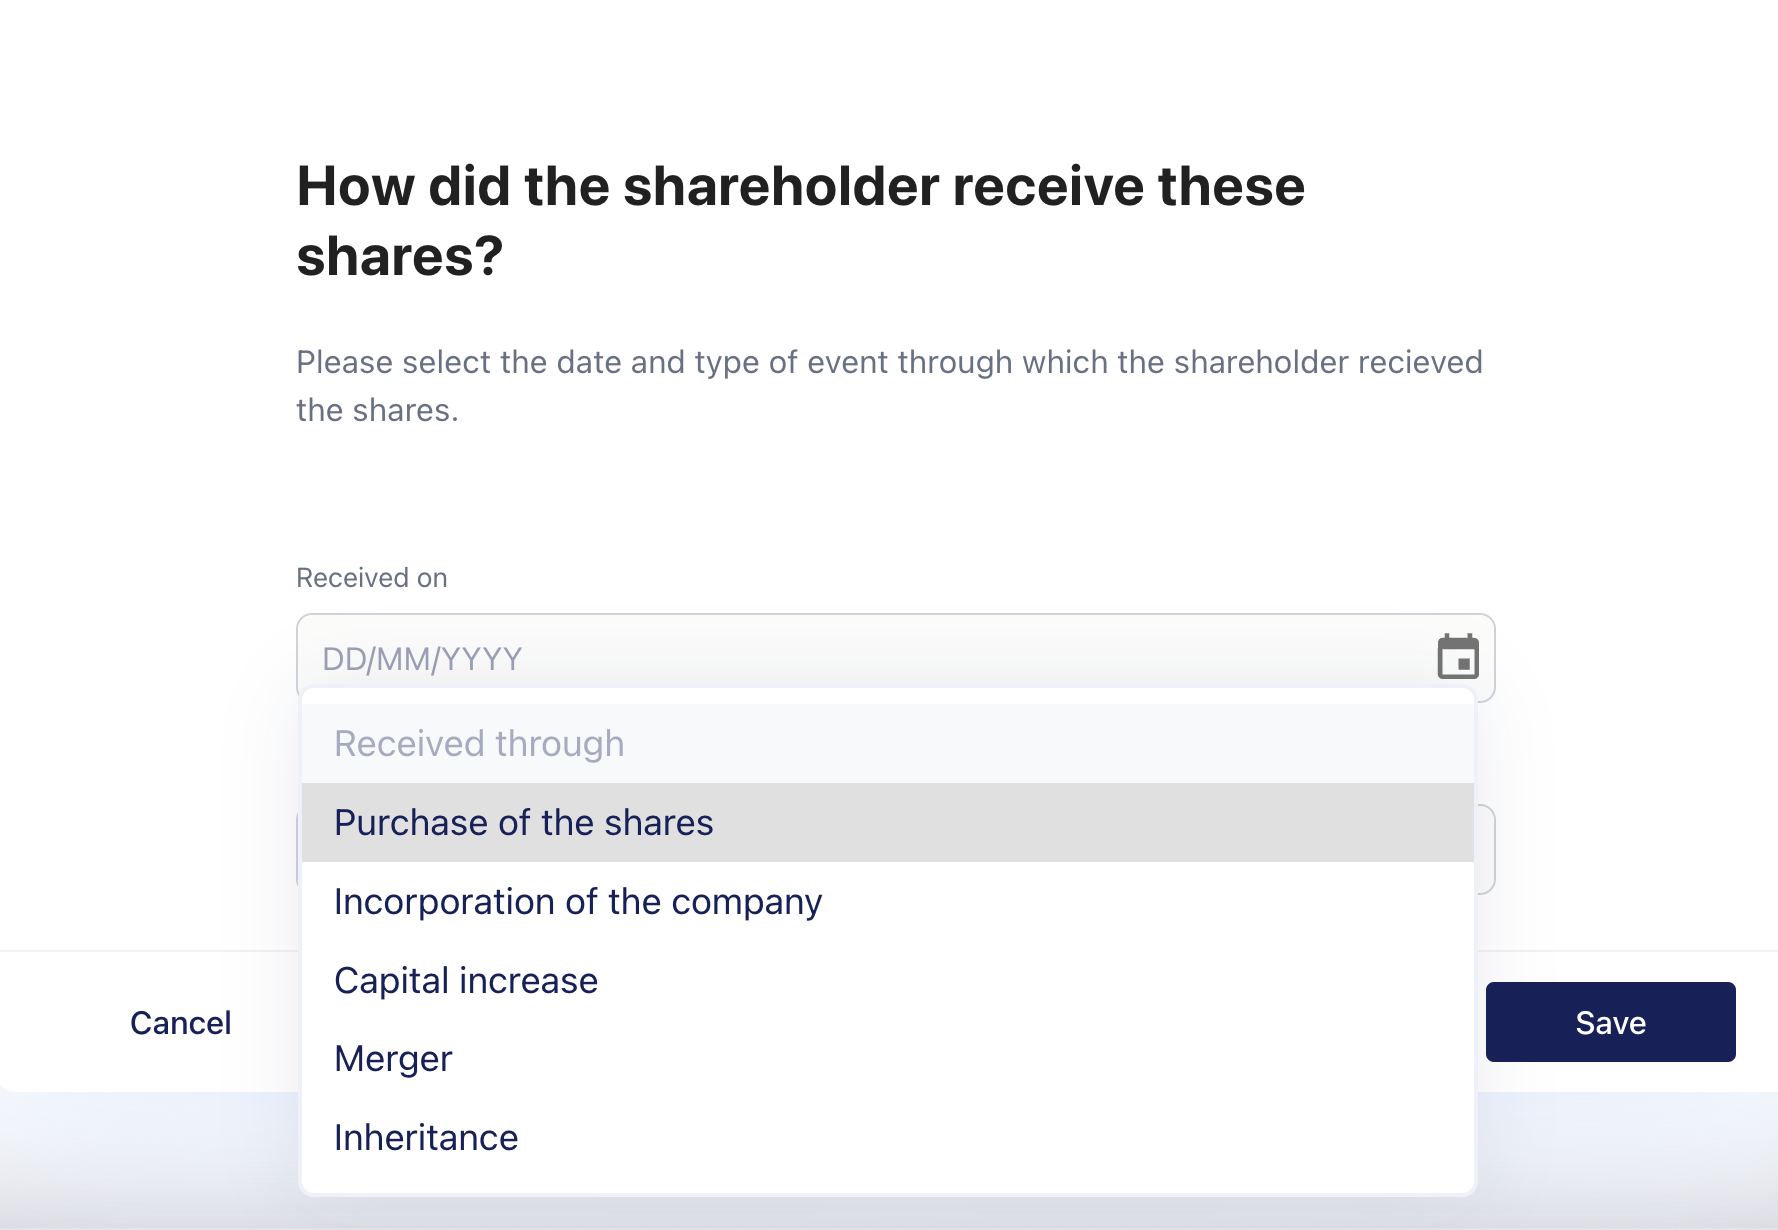Mark shares as received by inheritance

[x=426, y=1137]
